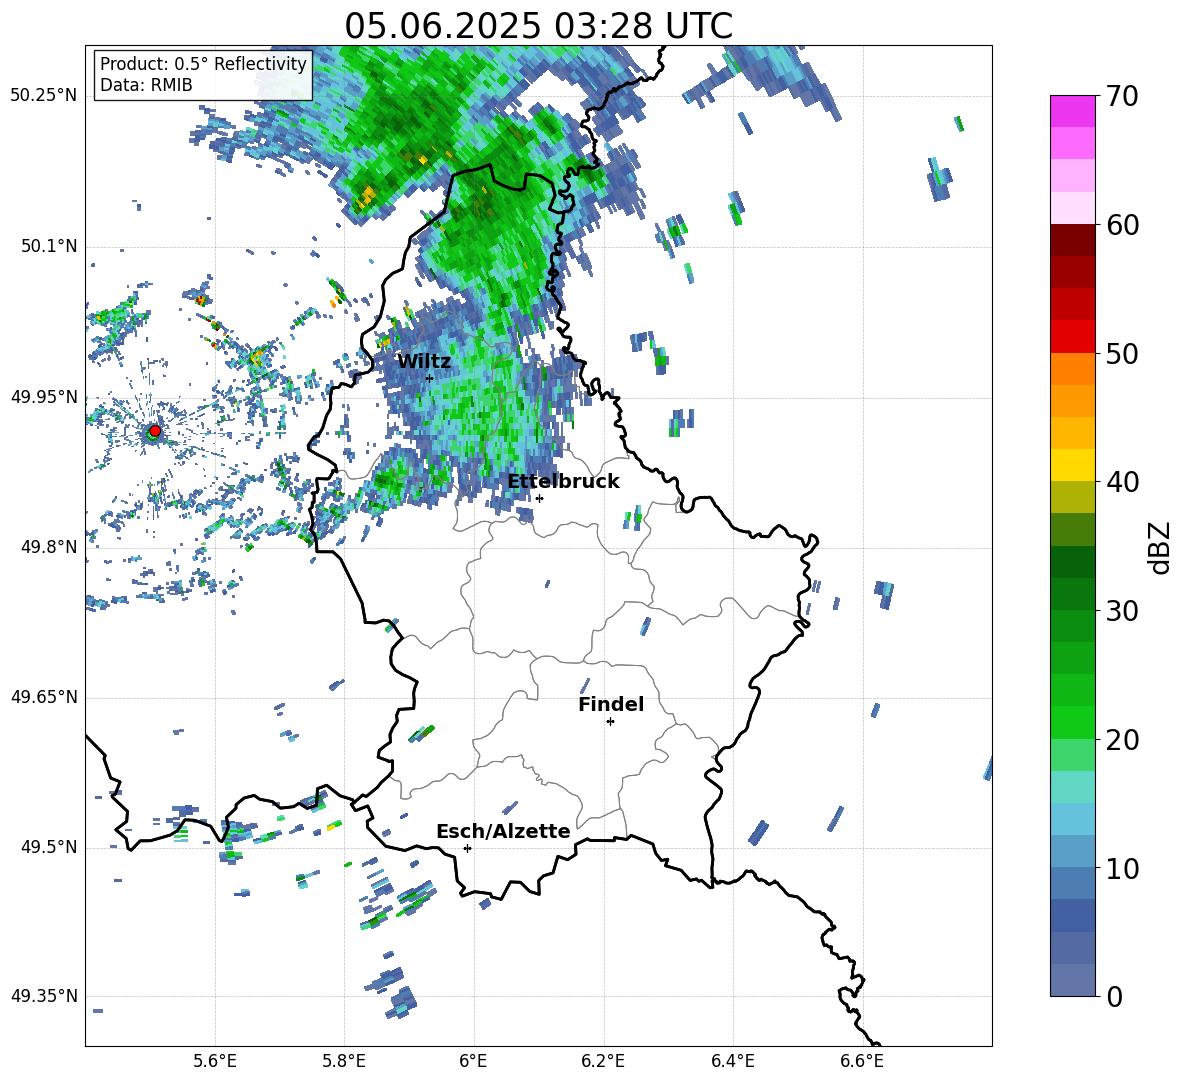Click the Esch/Alzette location cross marker

coord(467,848)
